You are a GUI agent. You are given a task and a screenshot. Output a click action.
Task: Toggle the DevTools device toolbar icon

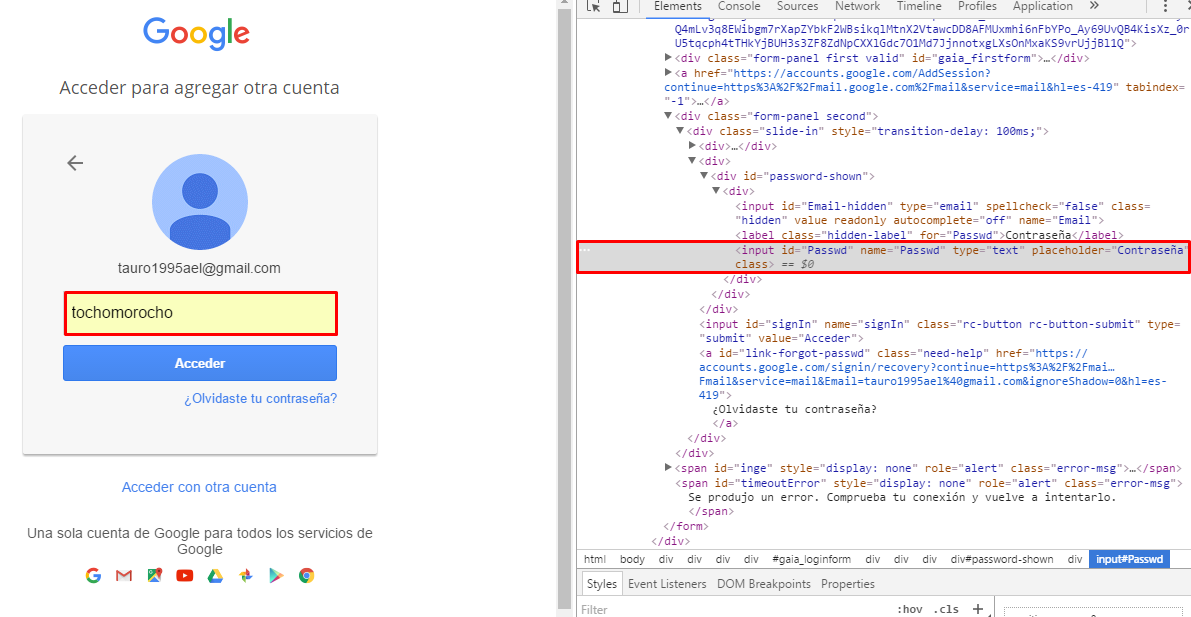[x=621, y=6]
